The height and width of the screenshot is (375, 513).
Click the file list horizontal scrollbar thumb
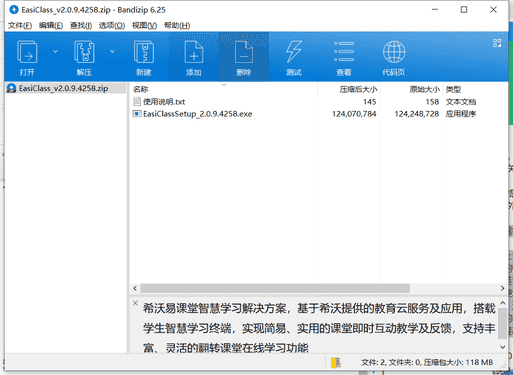(x=275, y=288)
